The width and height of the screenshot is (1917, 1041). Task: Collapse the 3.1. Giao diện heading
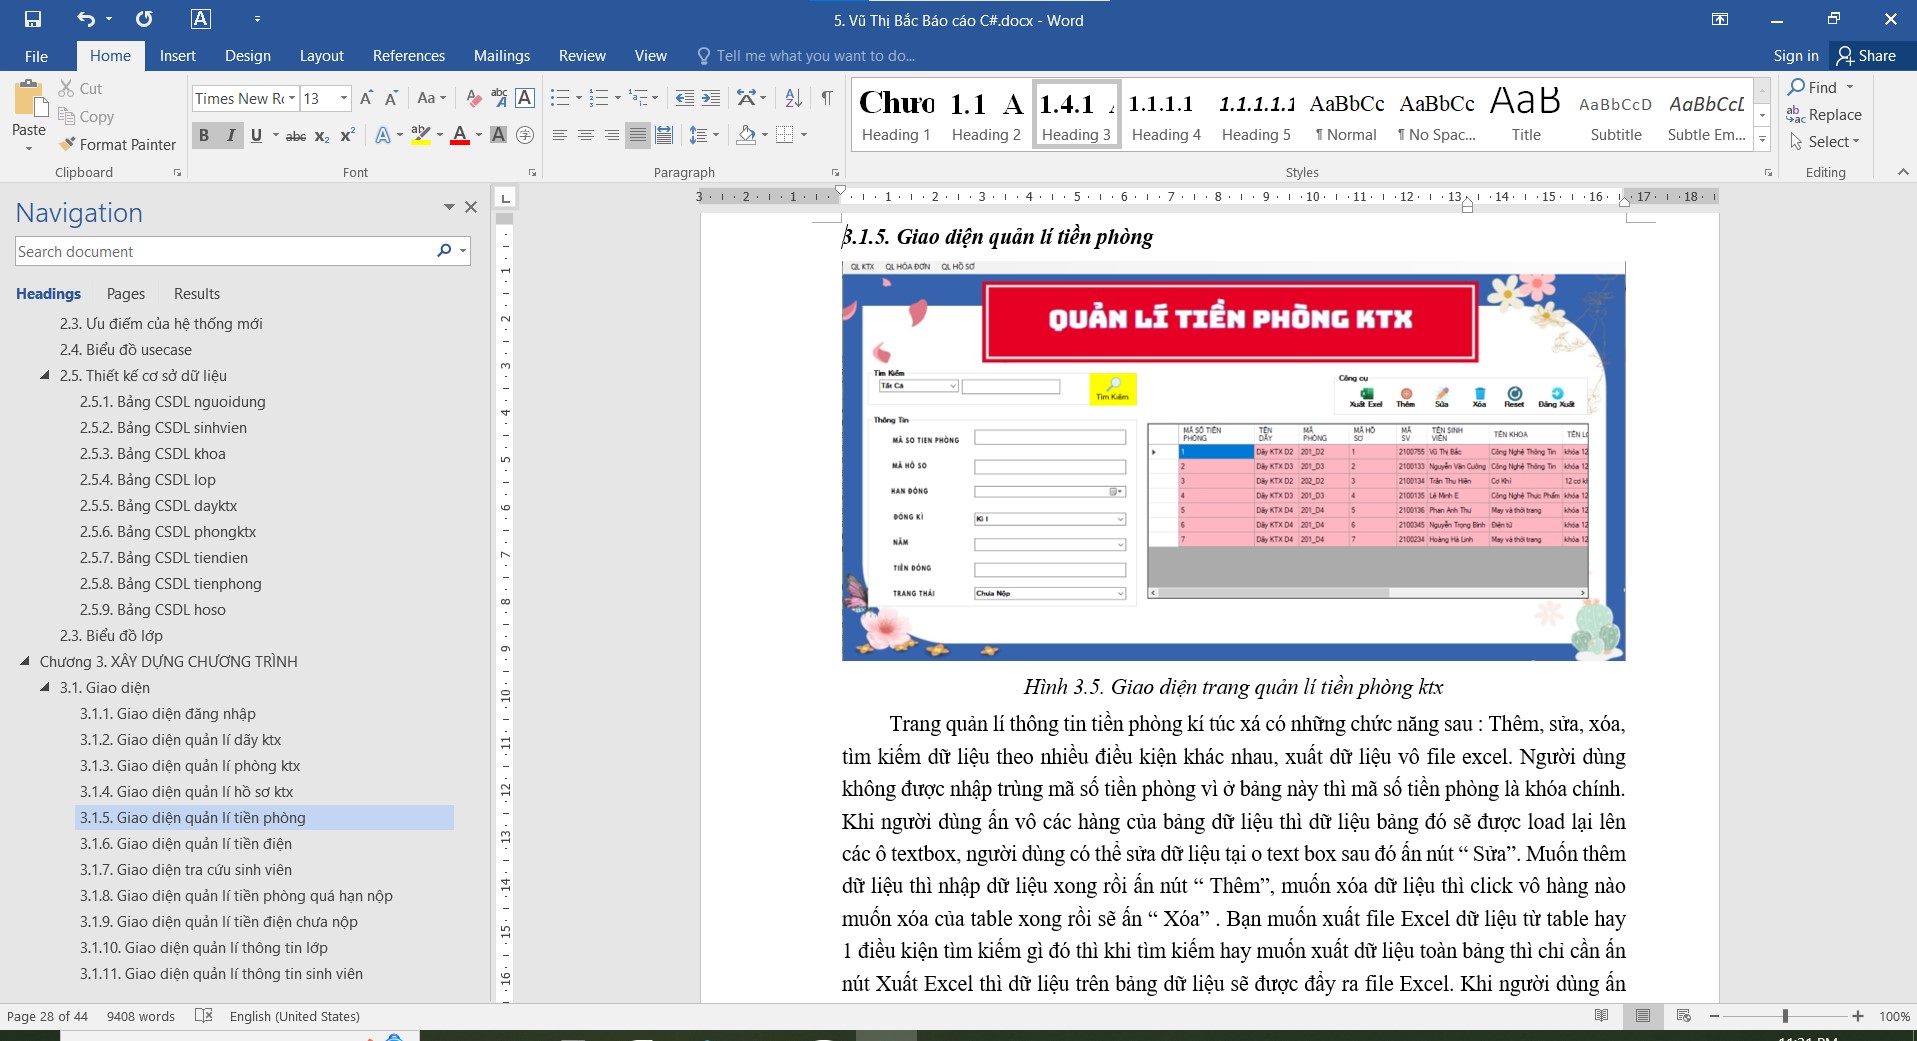(45, 688)
